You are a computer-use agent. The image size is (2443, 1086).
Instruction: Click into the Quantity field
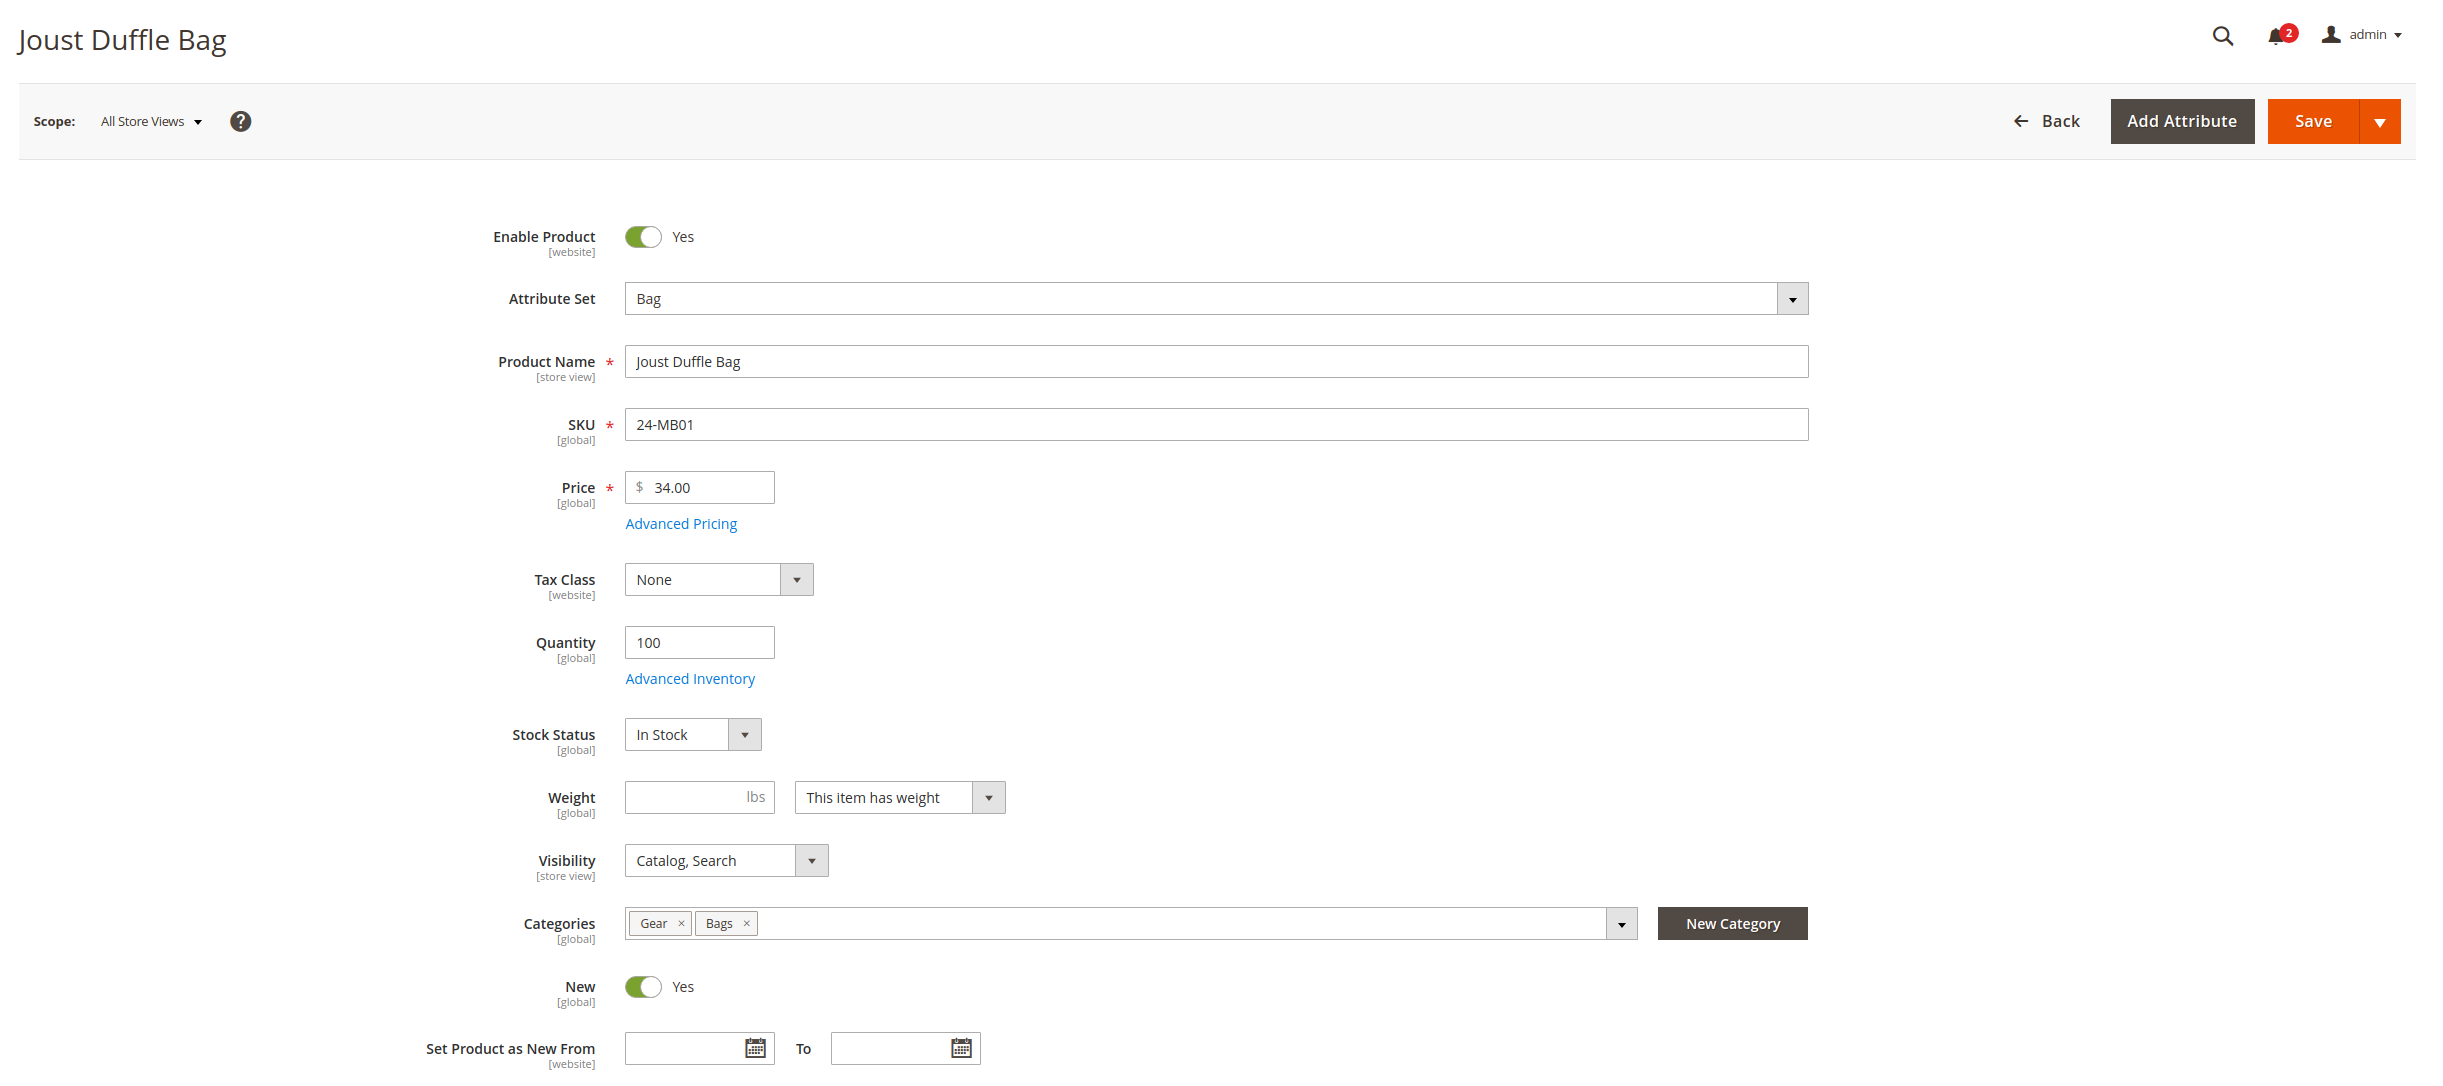click(699, 643)
